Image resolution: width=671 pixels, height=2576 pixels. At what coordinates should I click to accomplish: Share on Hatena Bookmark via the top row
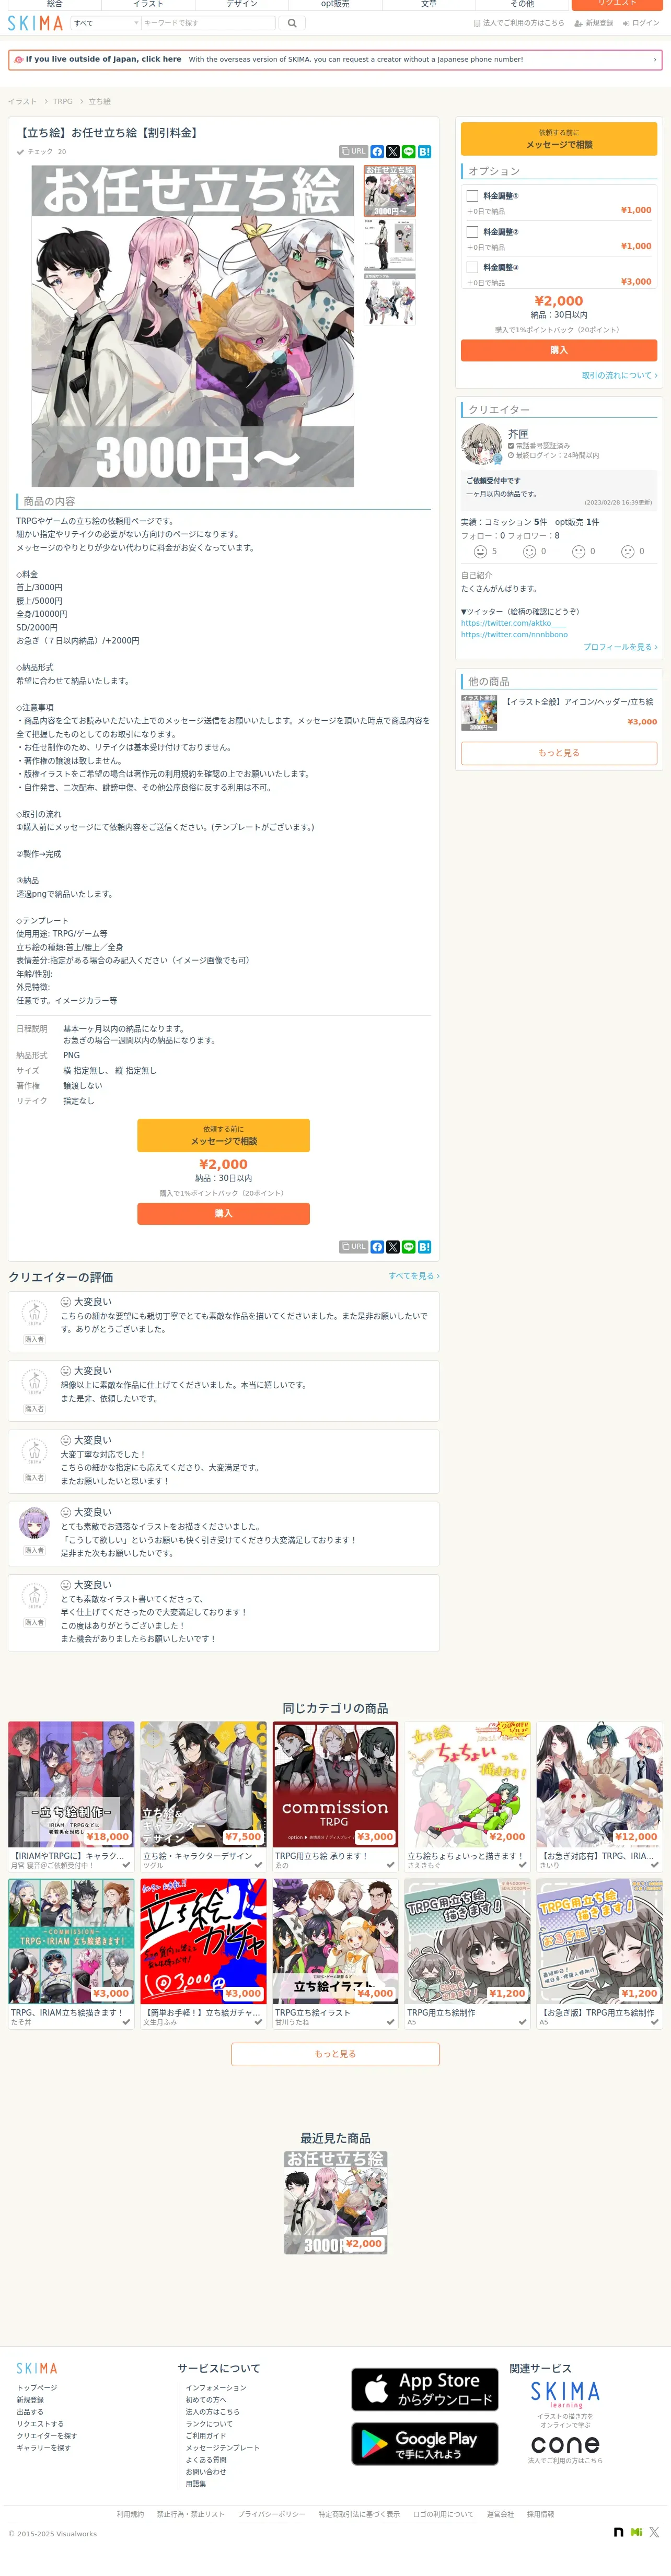tap(424, 152)
